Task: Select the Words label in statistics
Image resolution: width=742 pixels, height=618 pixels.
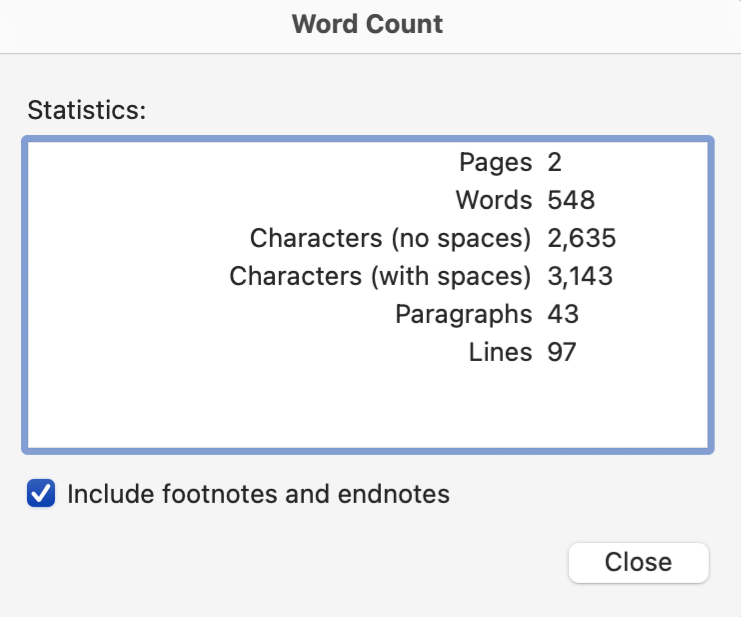Action: pyautogui.click(x=493, y=200)
